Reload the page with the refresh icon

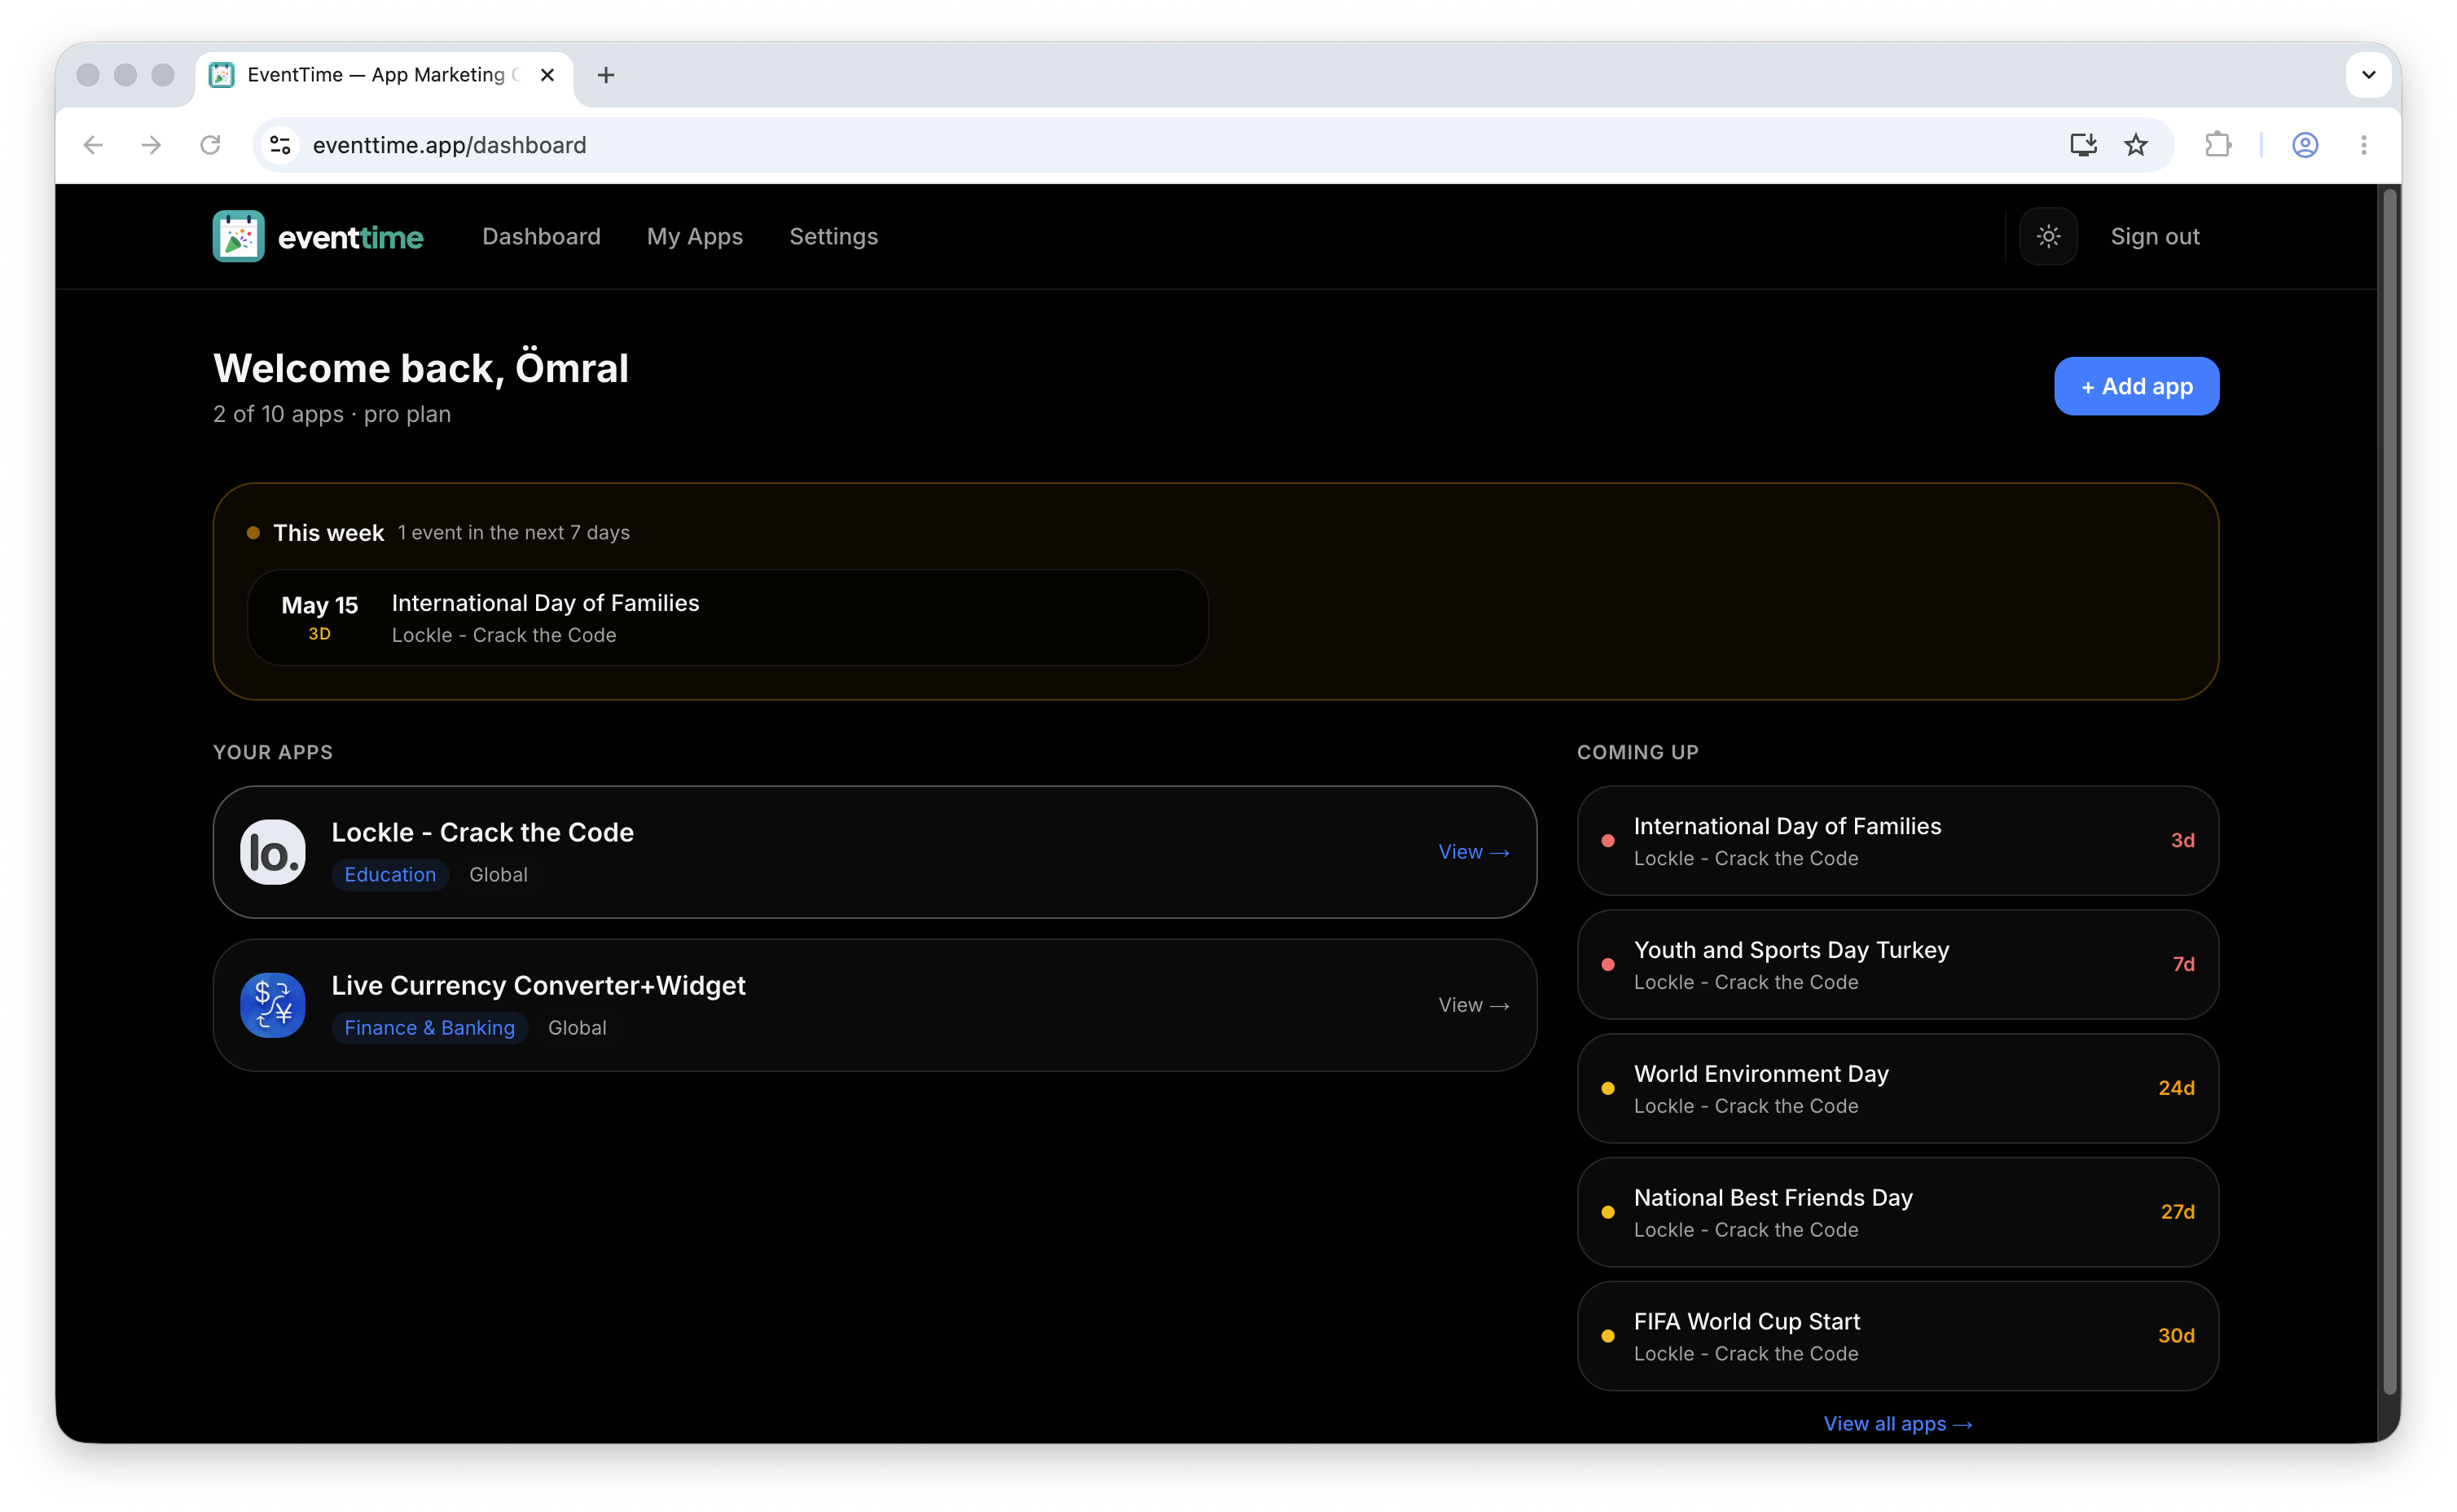point(210,145)
